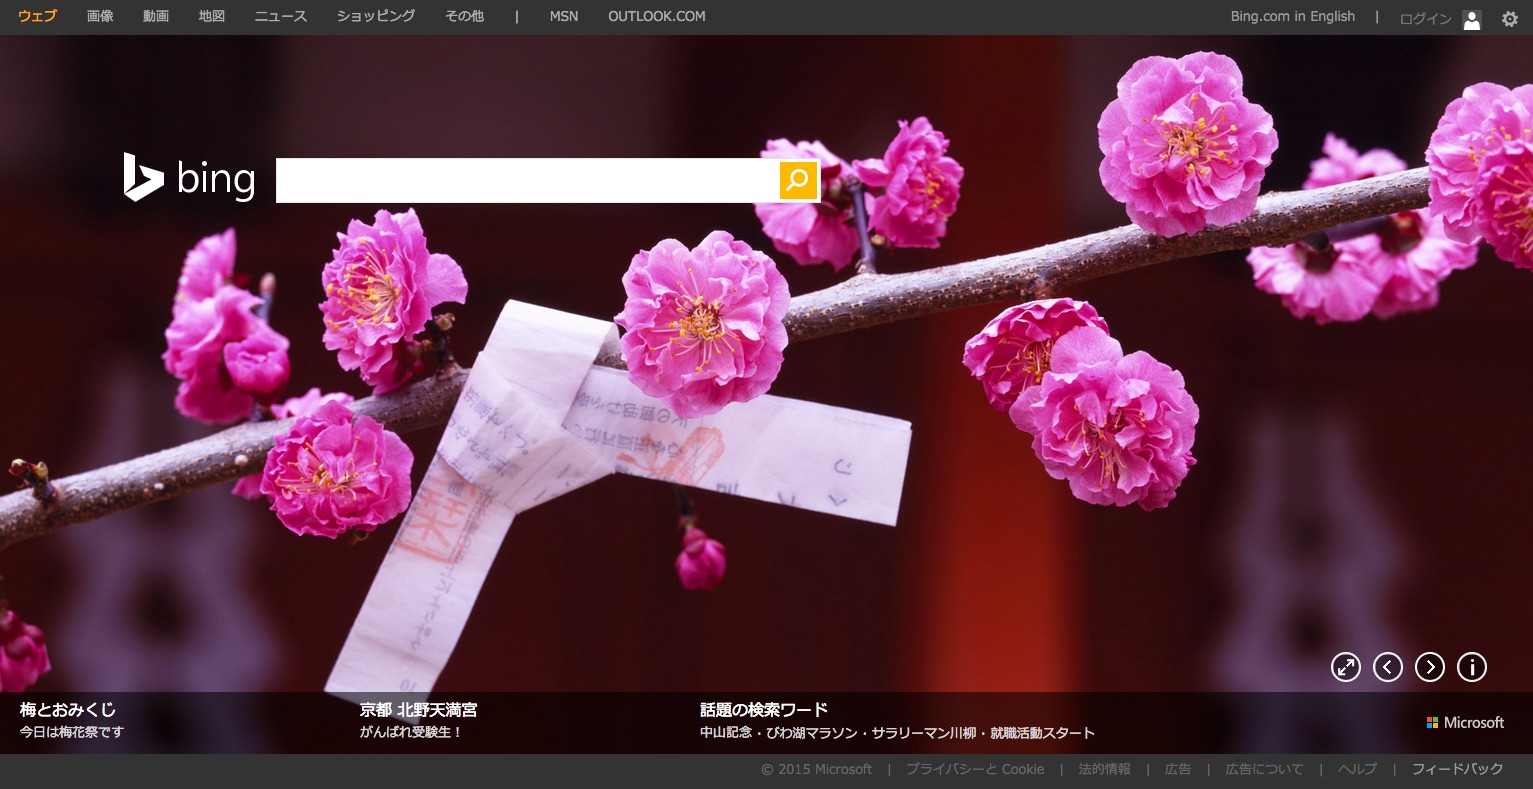Go to the next background image

(x=1430, y=667)
